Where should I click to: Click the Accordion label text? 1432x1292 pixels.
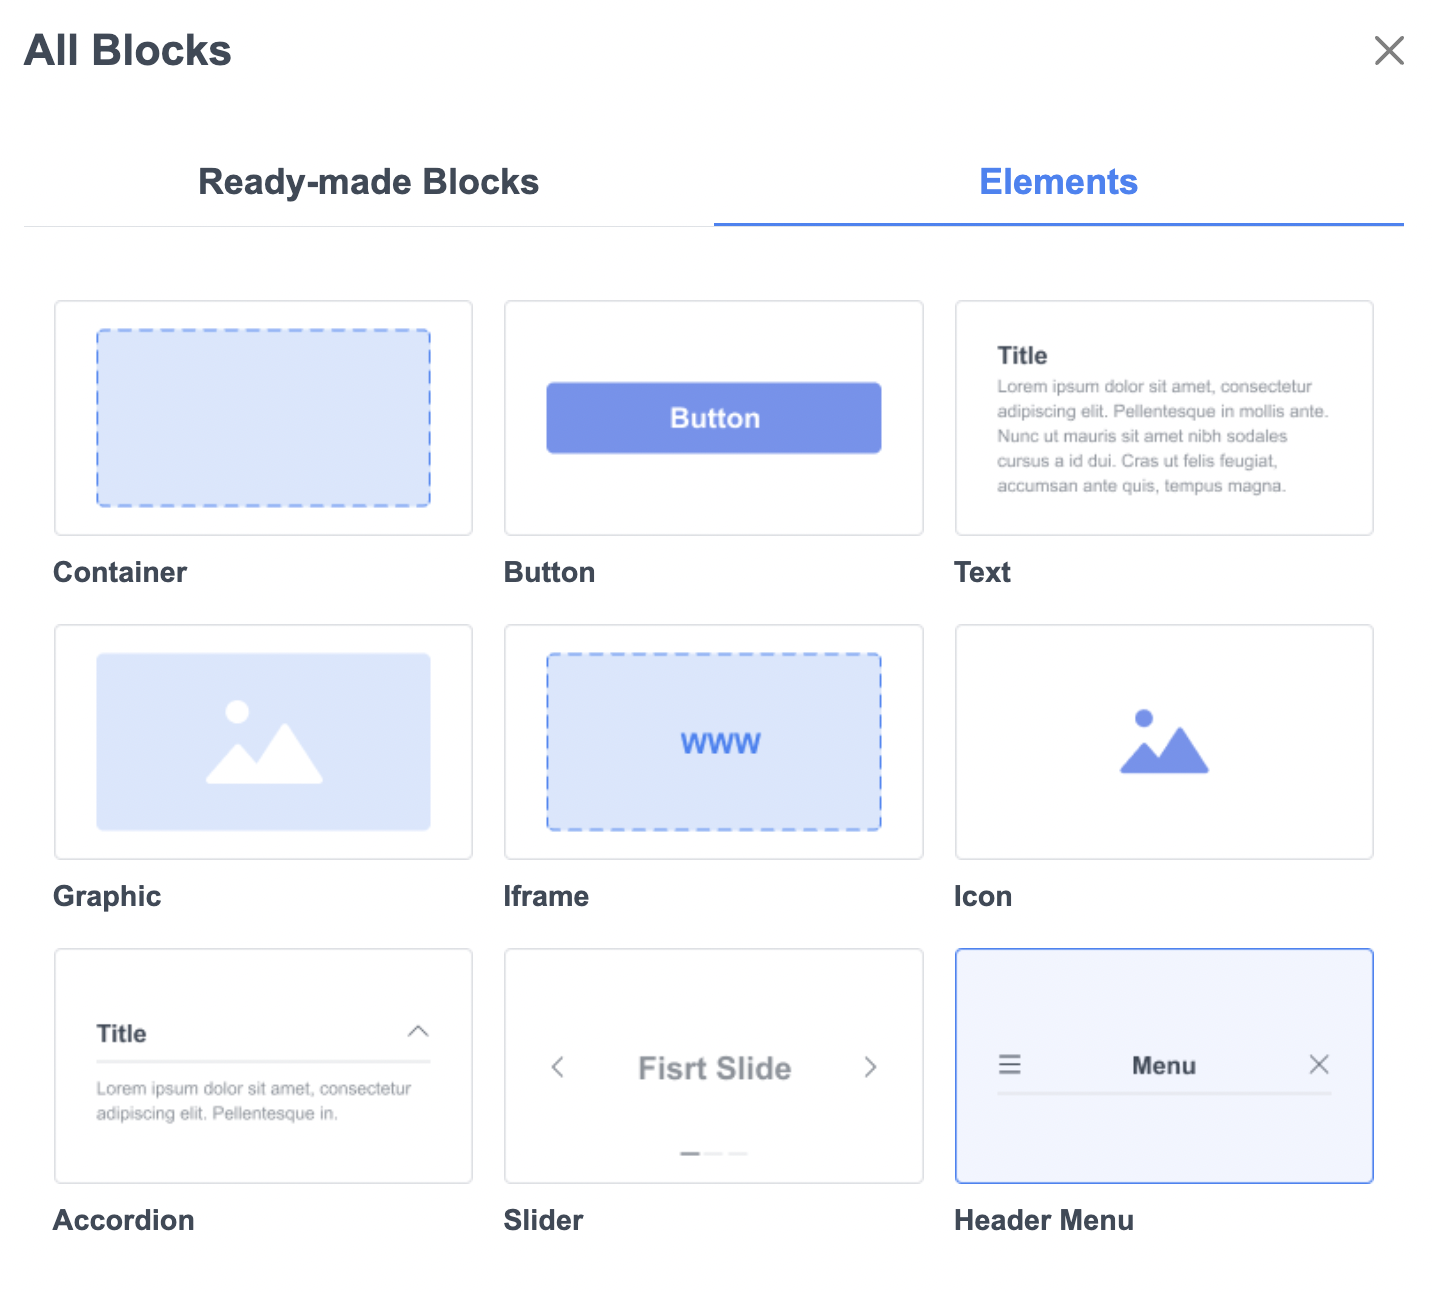124,1220
